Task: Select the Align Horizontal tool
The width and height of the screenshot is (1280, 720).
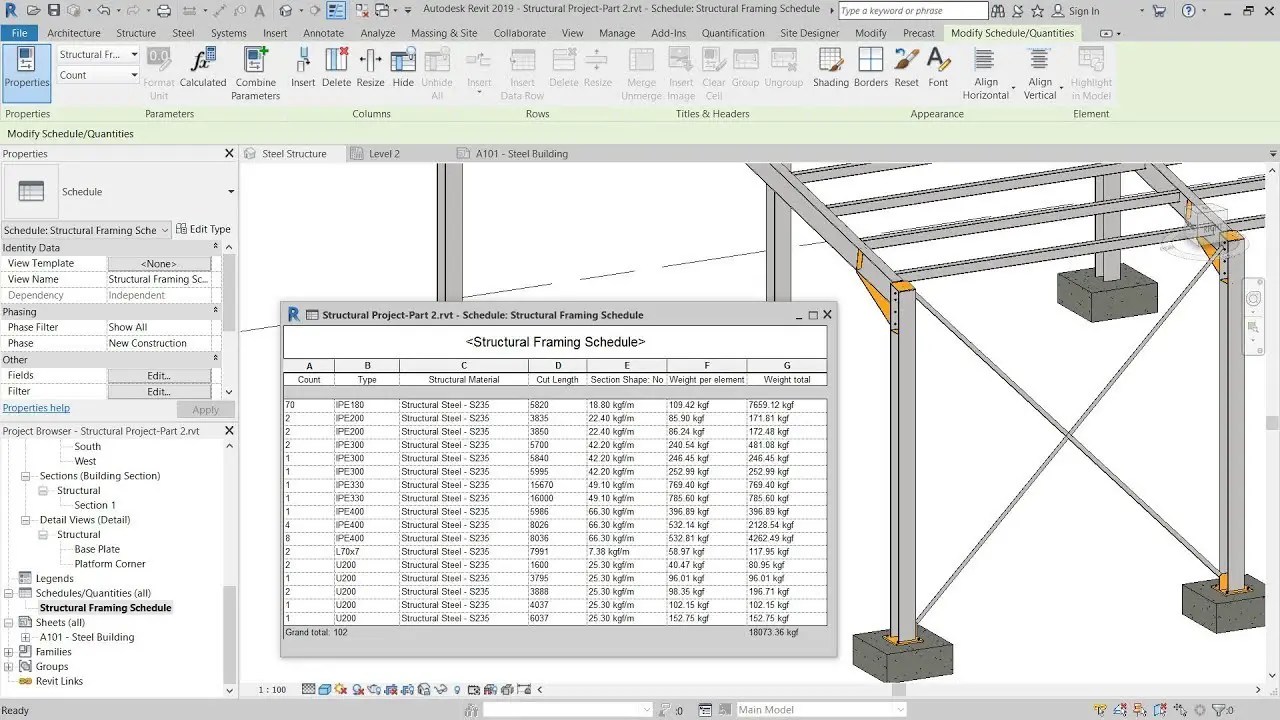Action: (986, 70)
